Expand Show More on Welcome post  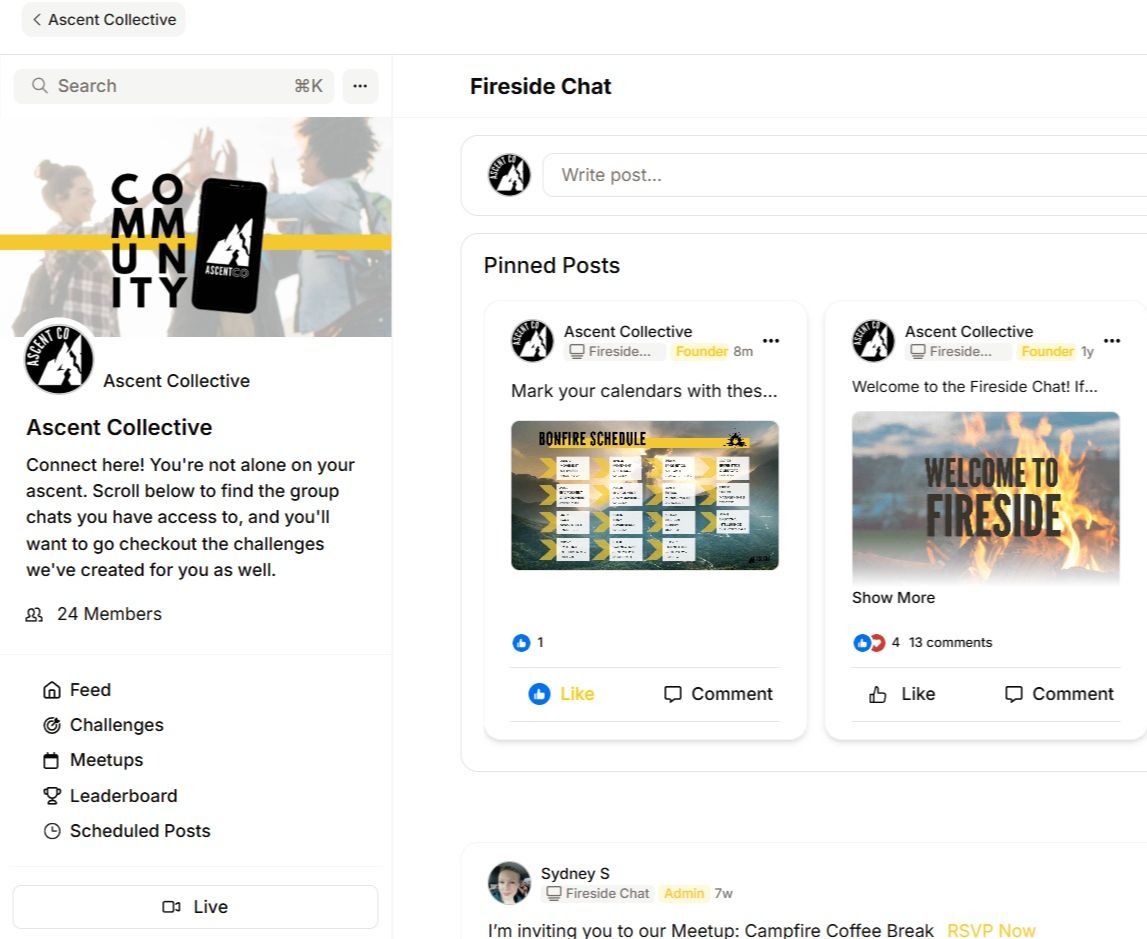893,597
